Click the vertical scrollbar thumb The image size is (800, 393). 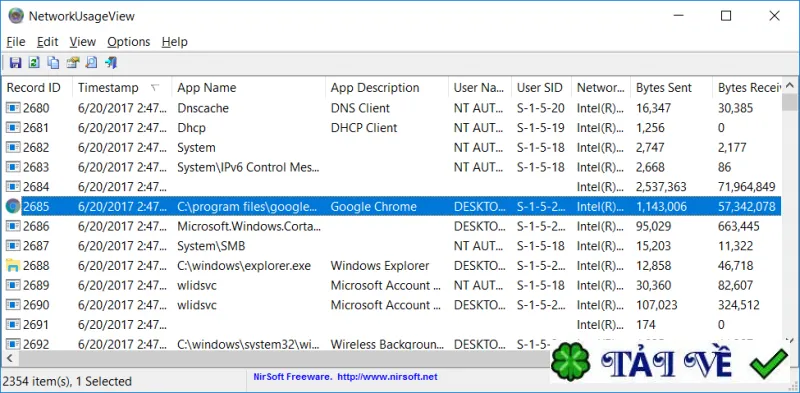[x=790, y=102]
